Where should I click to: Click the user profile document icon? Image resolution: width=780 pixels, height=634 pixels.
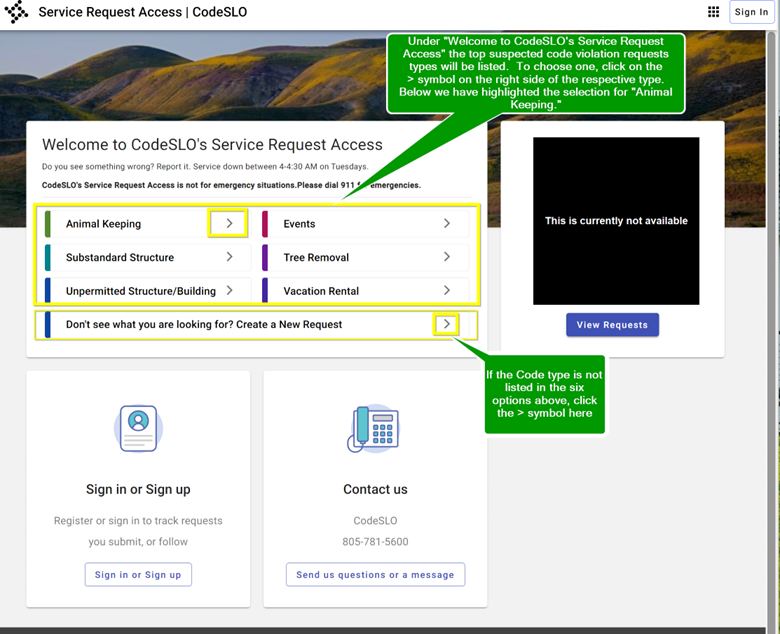tap(138, 428)
